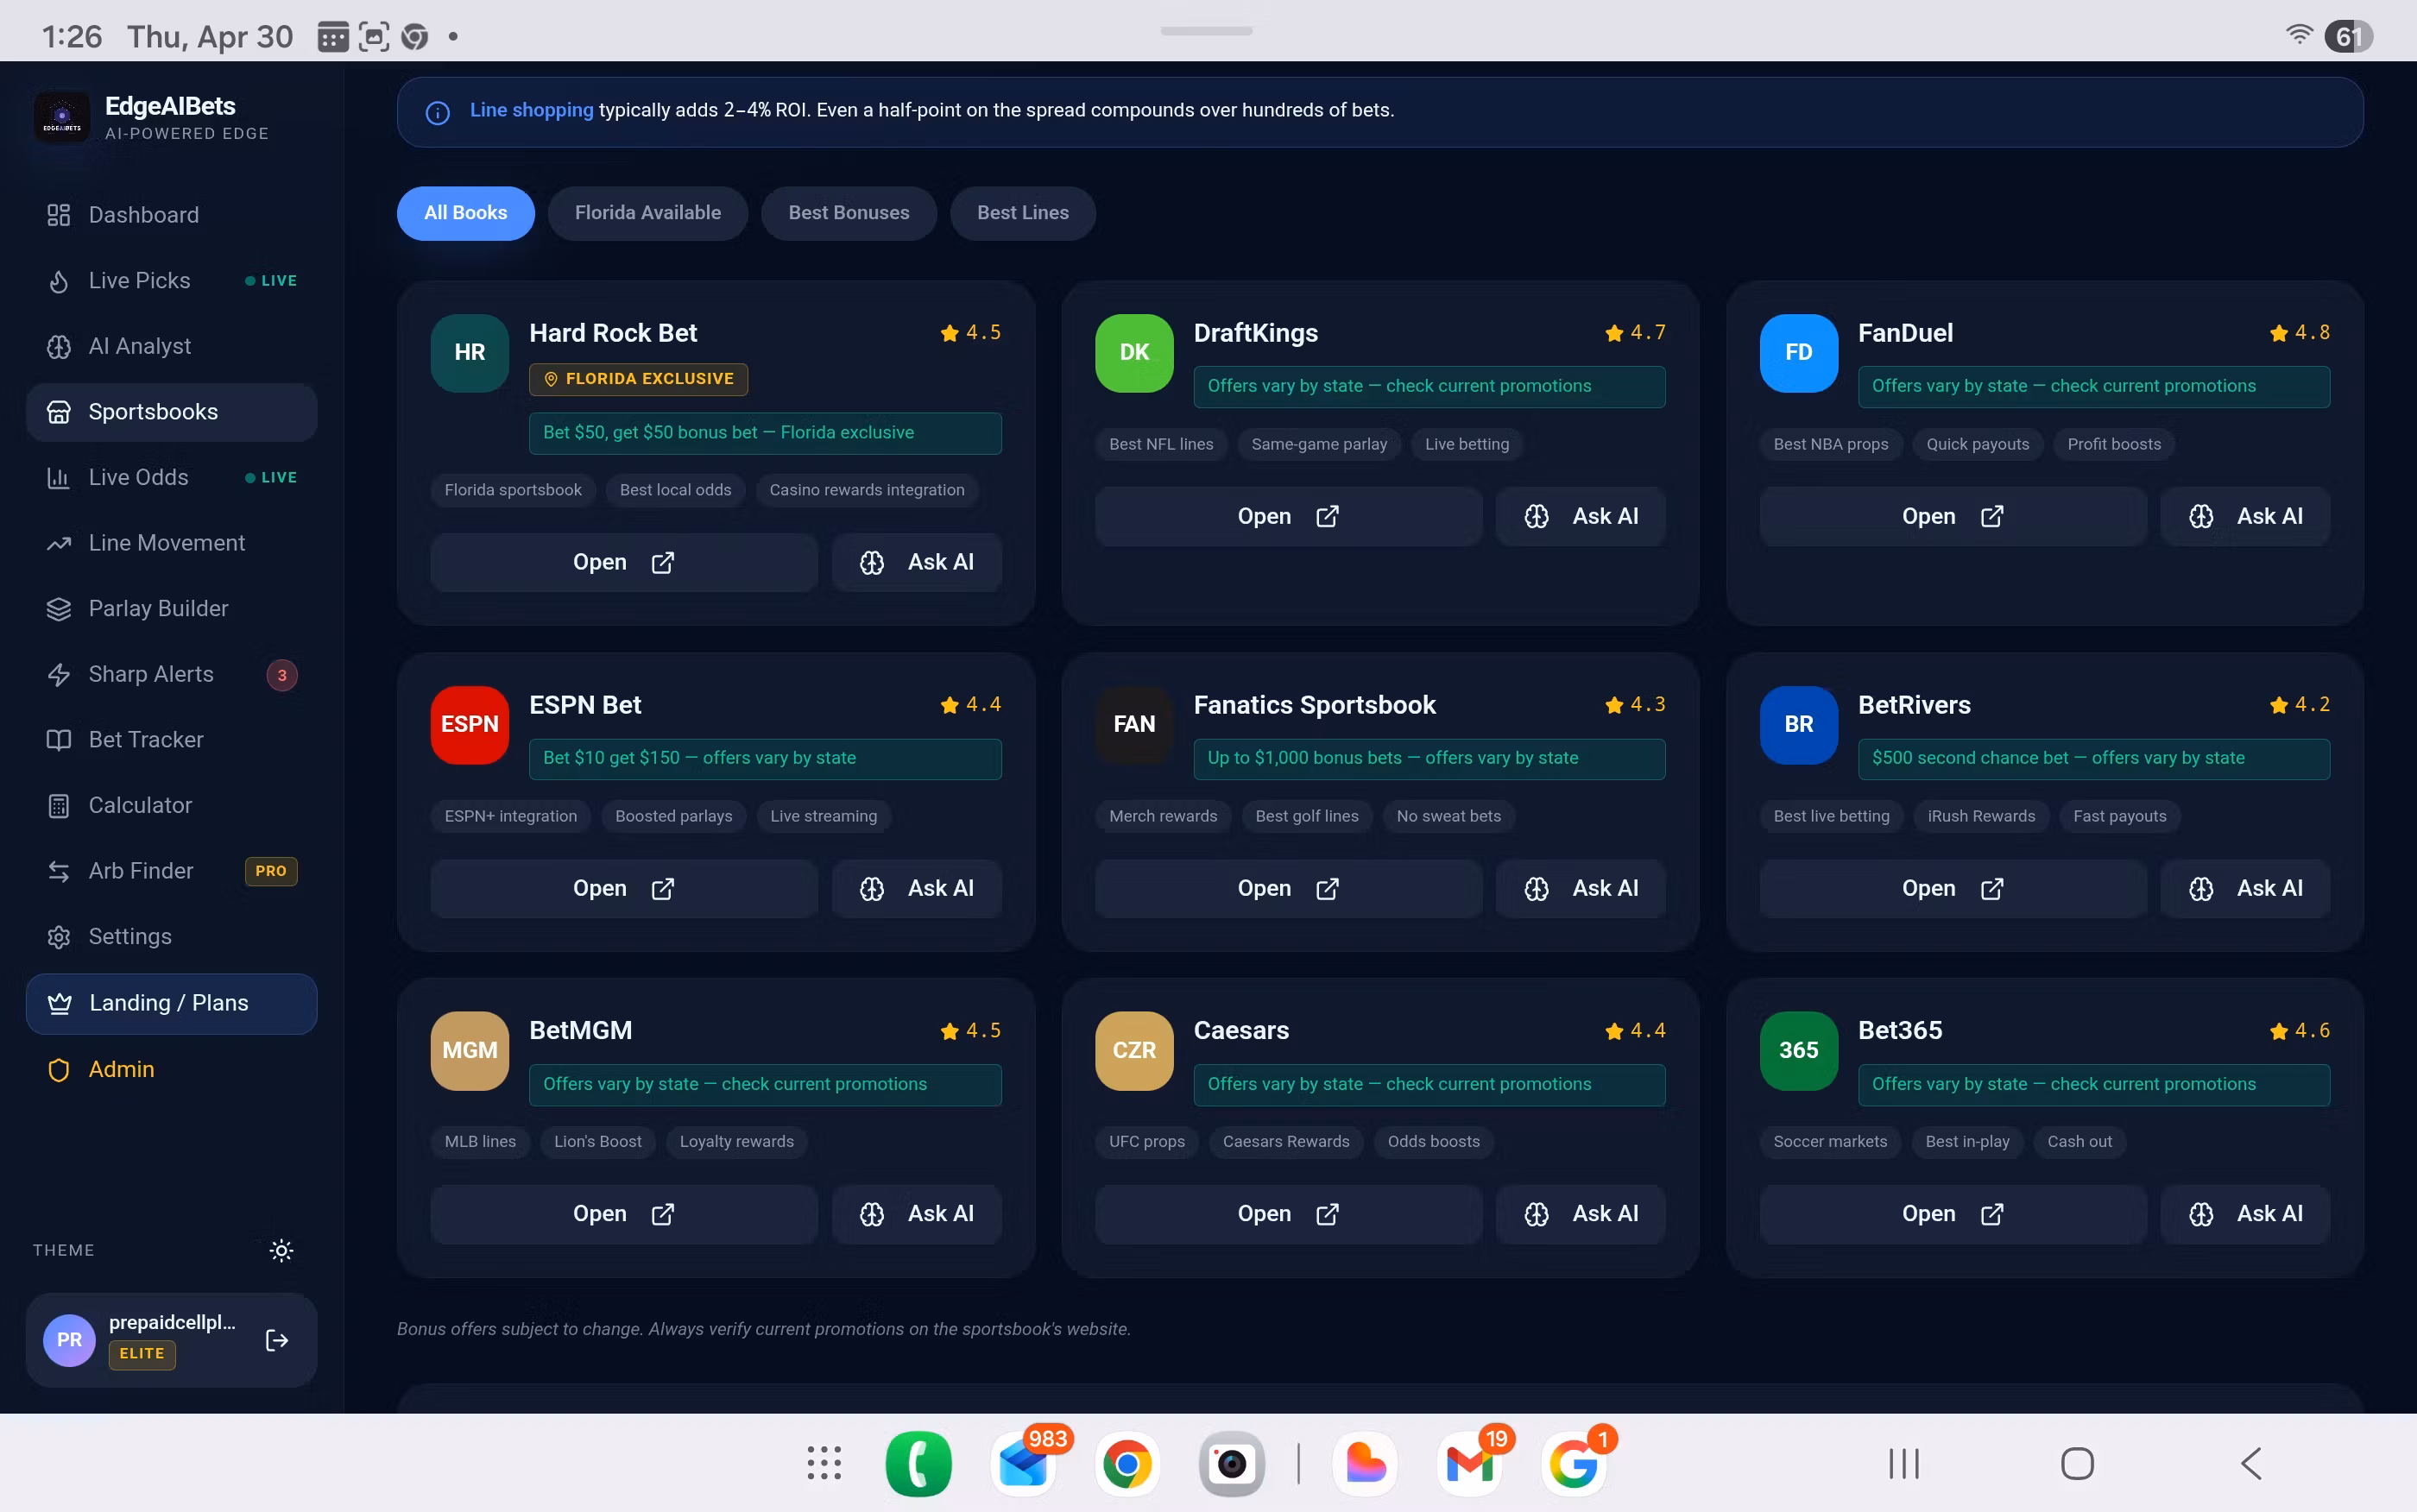Screen dimensions: 2417x1512
Task: Open Live Odds page
Action: 171,477
